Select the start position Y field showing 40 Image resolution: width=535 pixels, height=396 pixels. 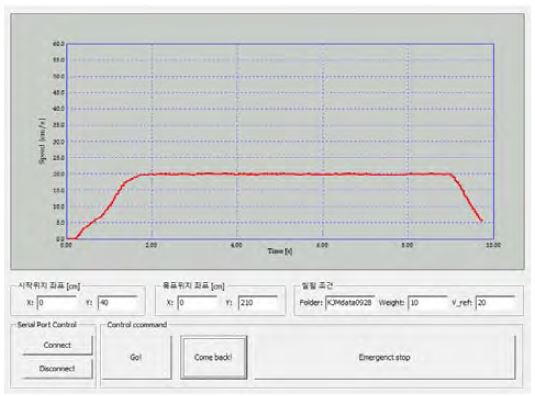click(117, 303)
